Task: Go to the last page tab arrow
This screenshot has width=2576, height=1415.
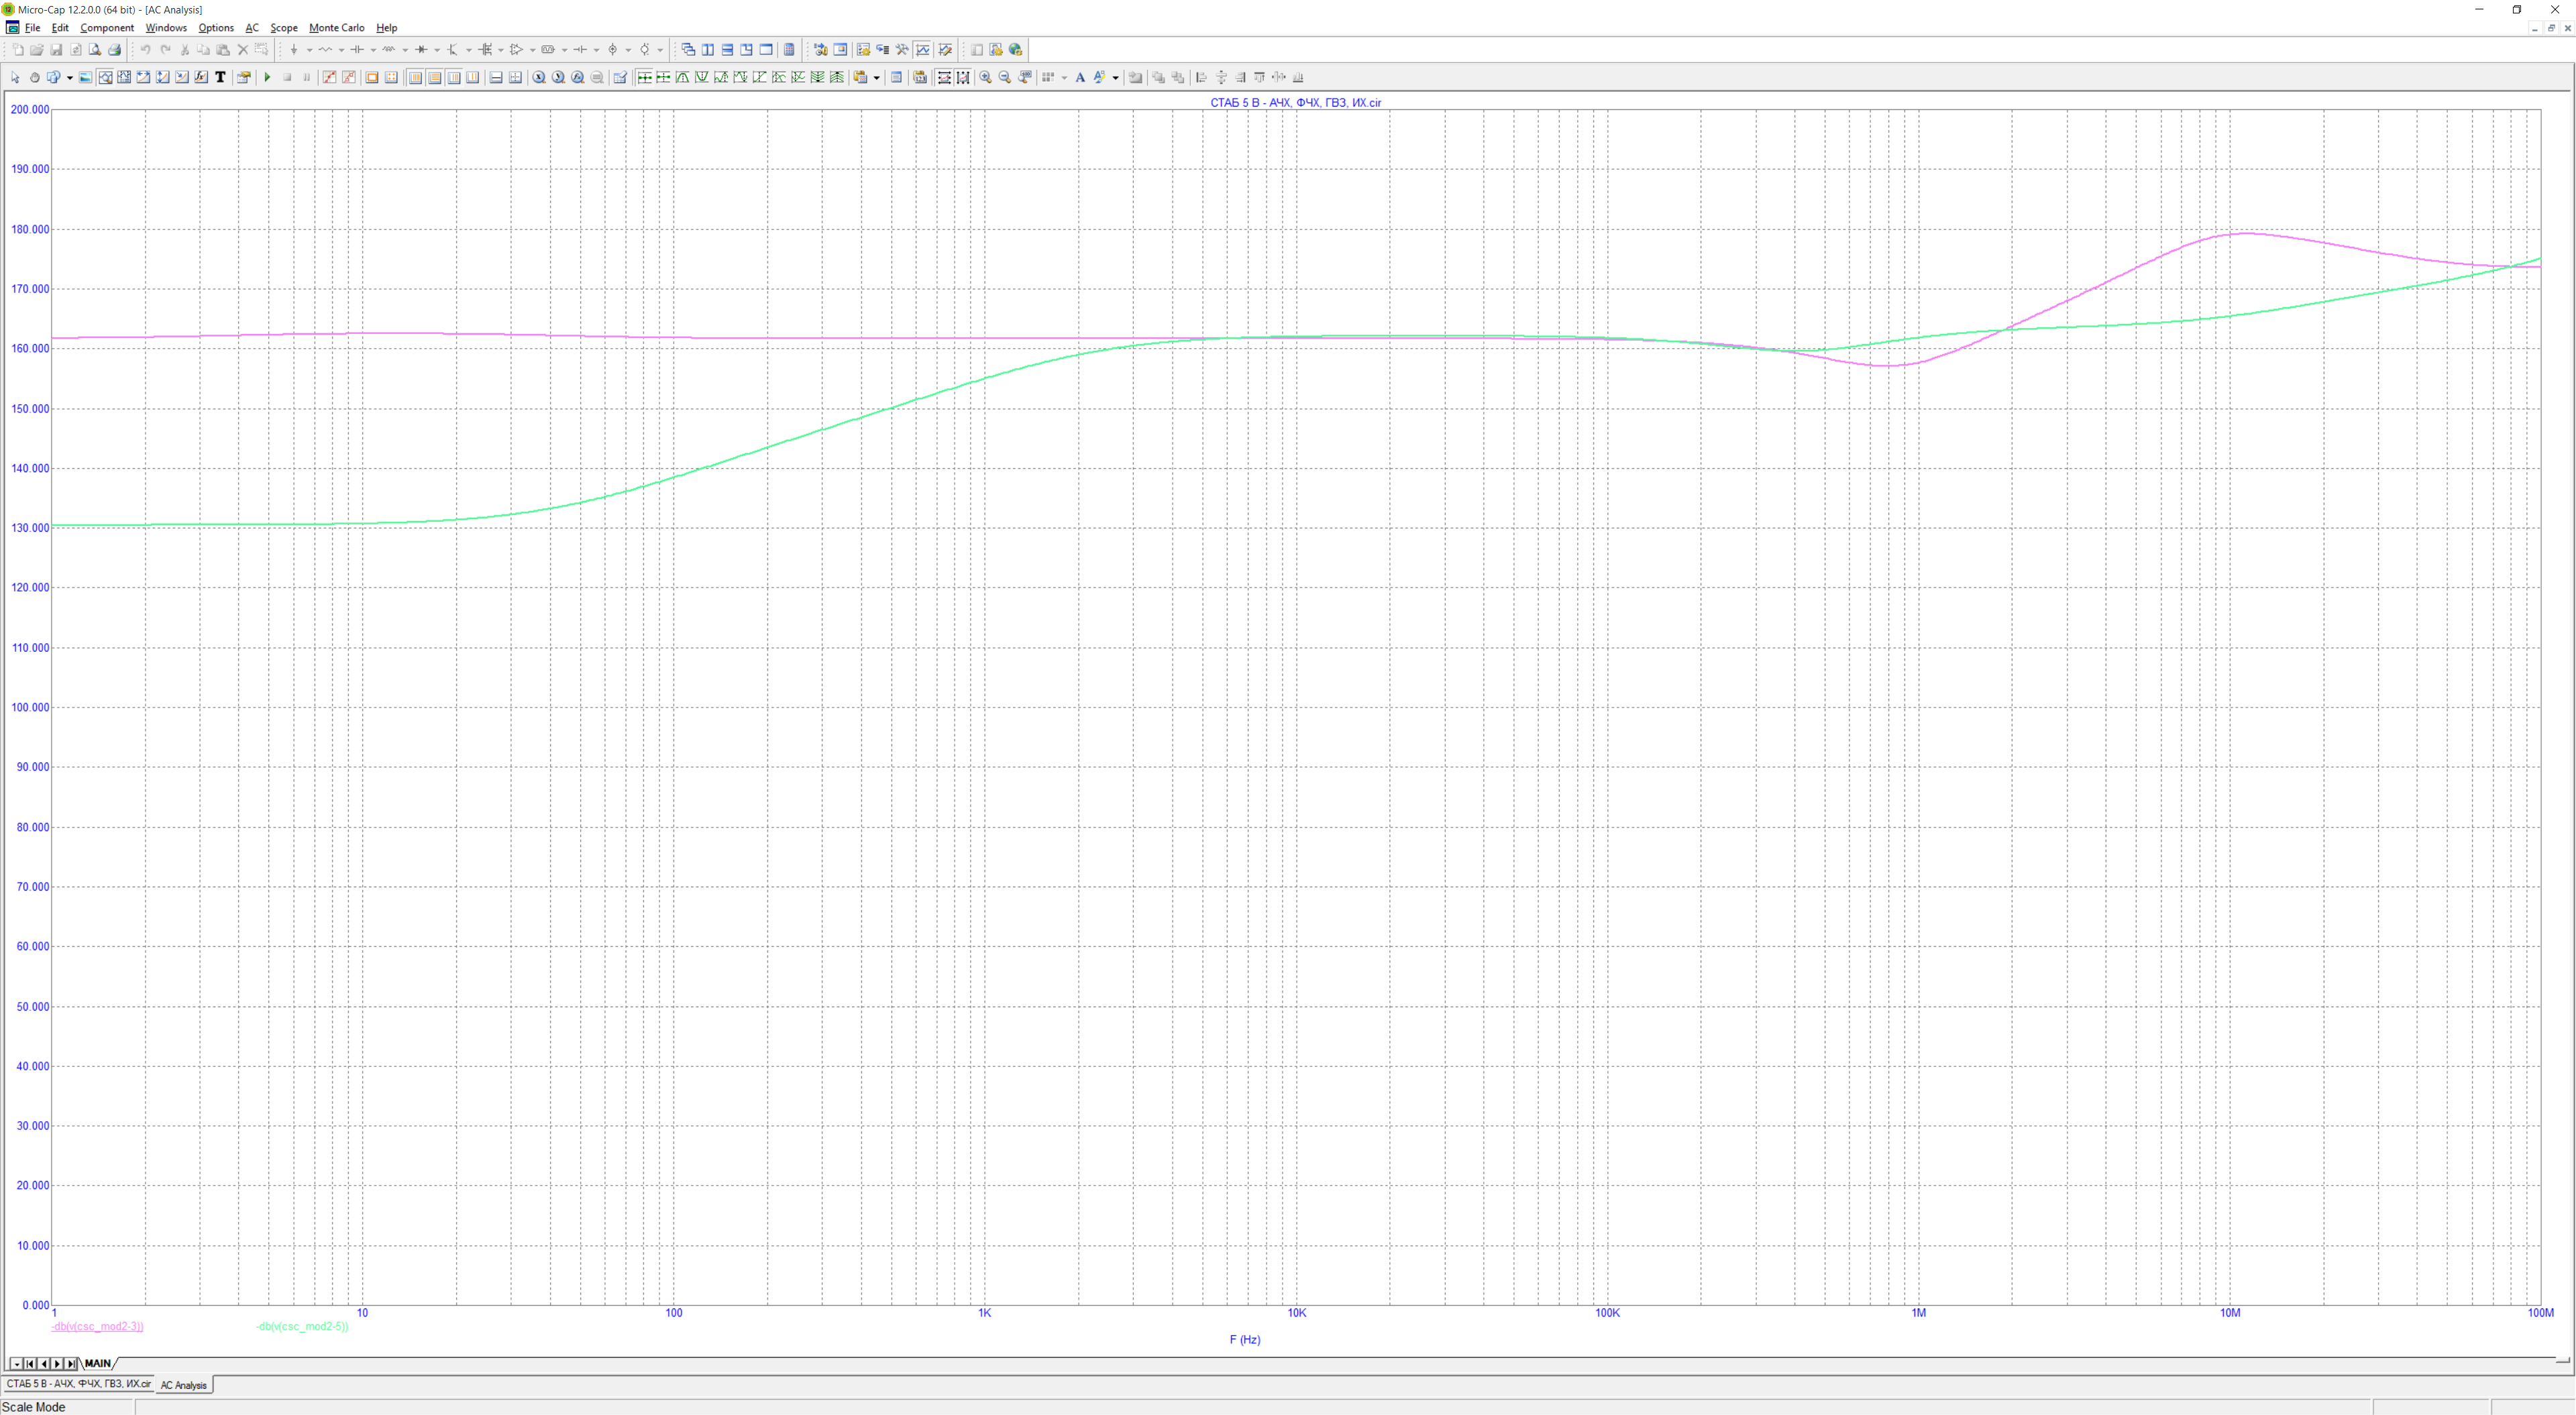Action: click(71, 1363)
